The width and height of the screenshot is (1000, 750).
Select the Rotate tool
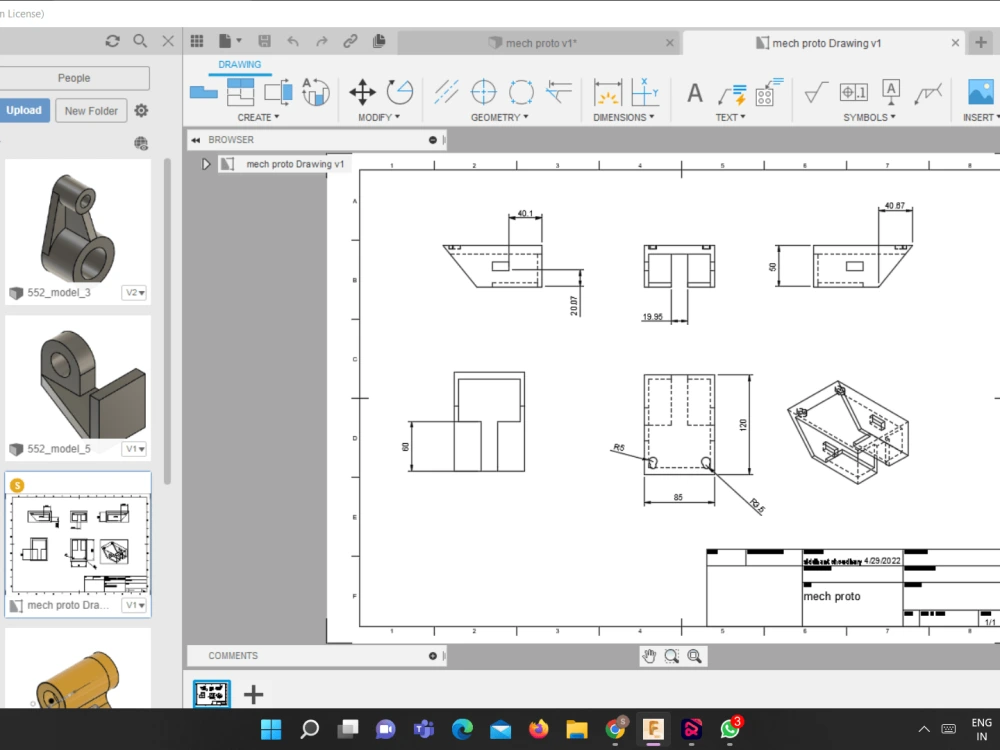pos(399,93)
